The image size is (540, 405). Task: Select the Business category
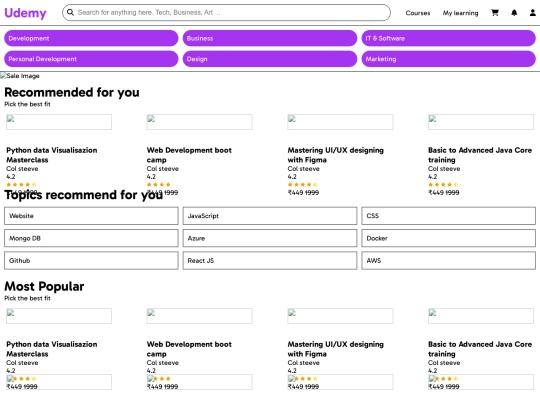(270, 38)
